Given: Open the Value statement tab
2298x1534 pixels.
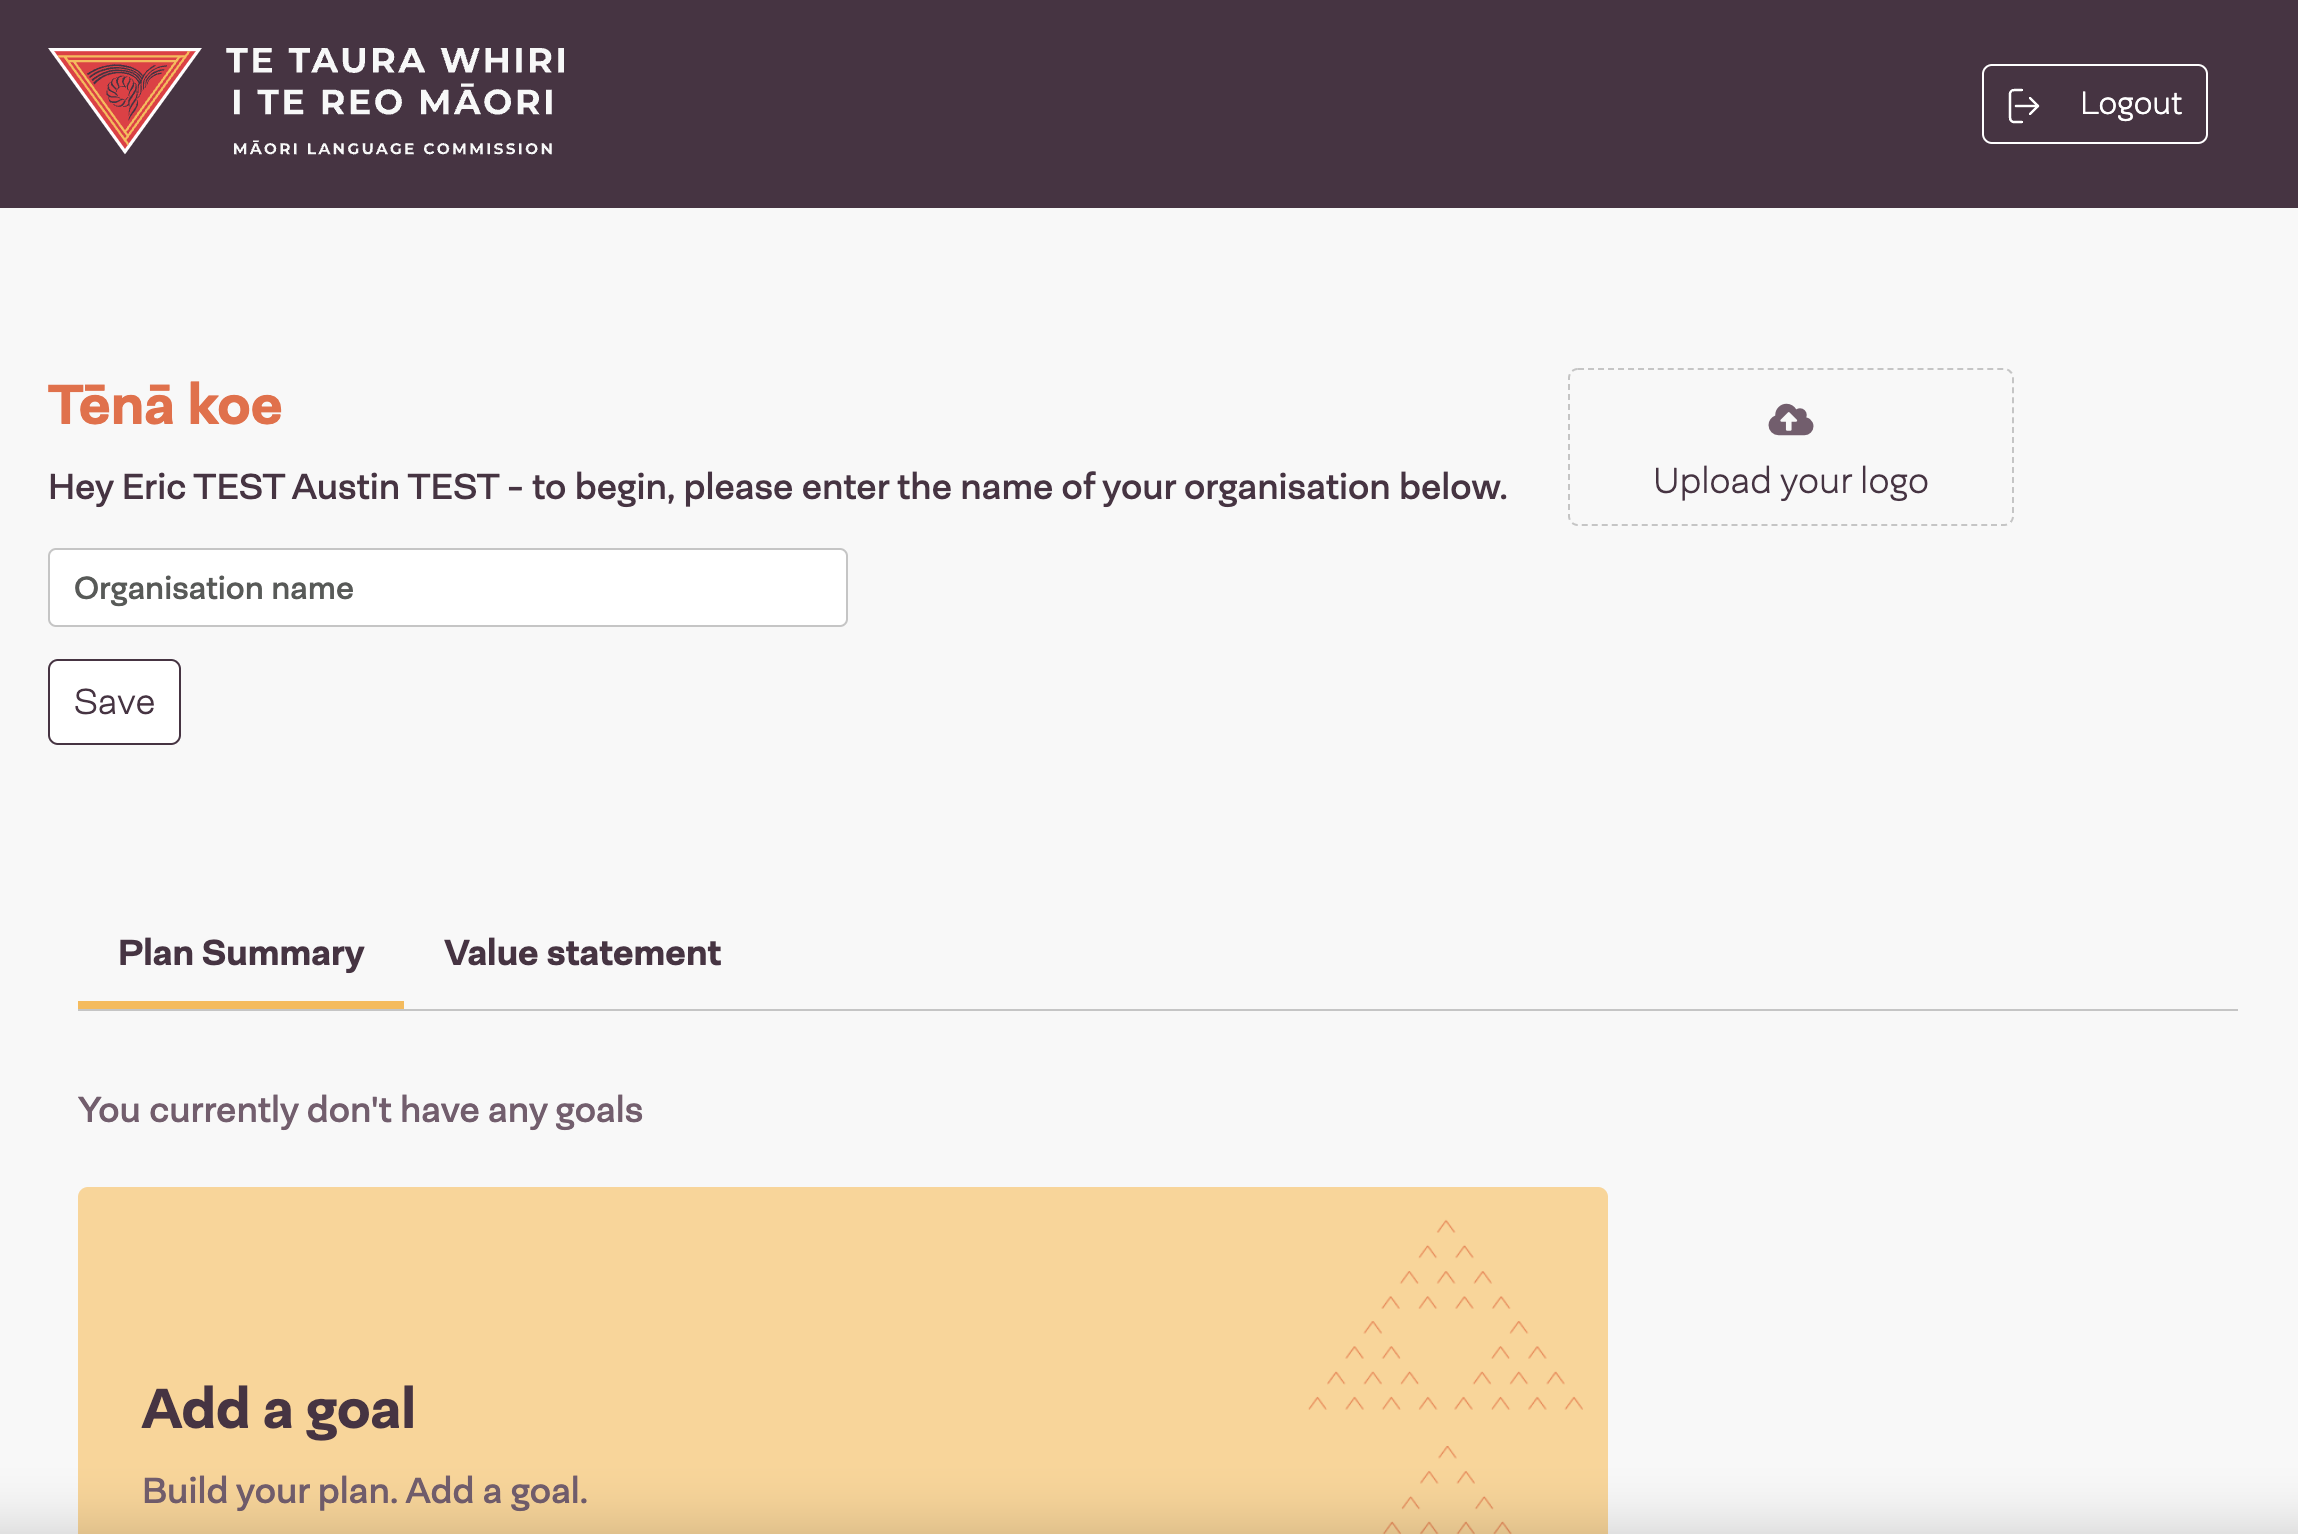Looking at the screenshot, I should tap(582, 953).
